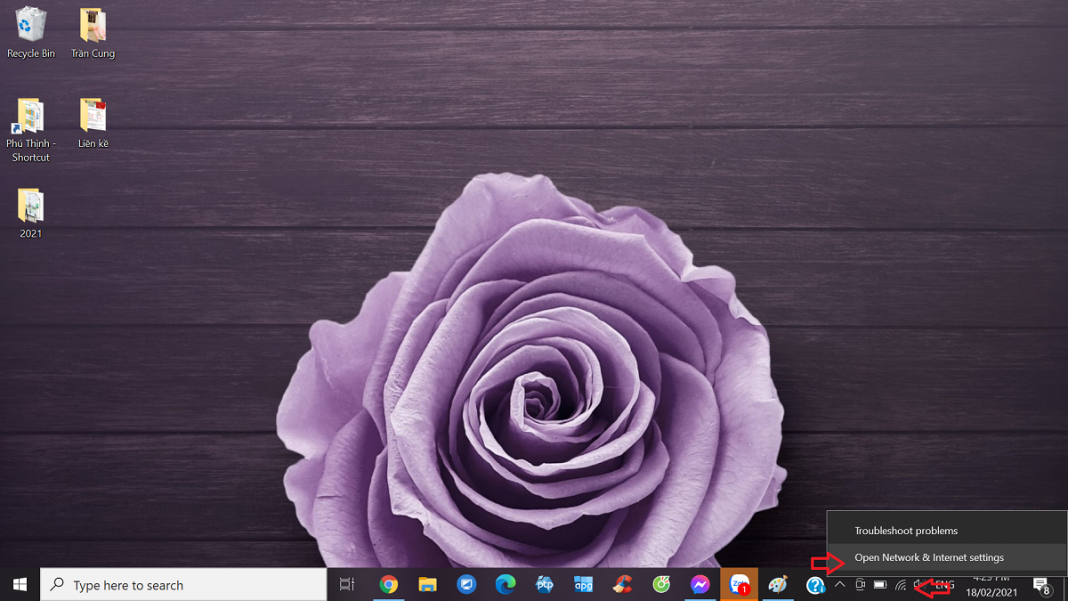Click the battery status tray icon
This screenshot has height=601, width=1068.
tap(880, 585)
